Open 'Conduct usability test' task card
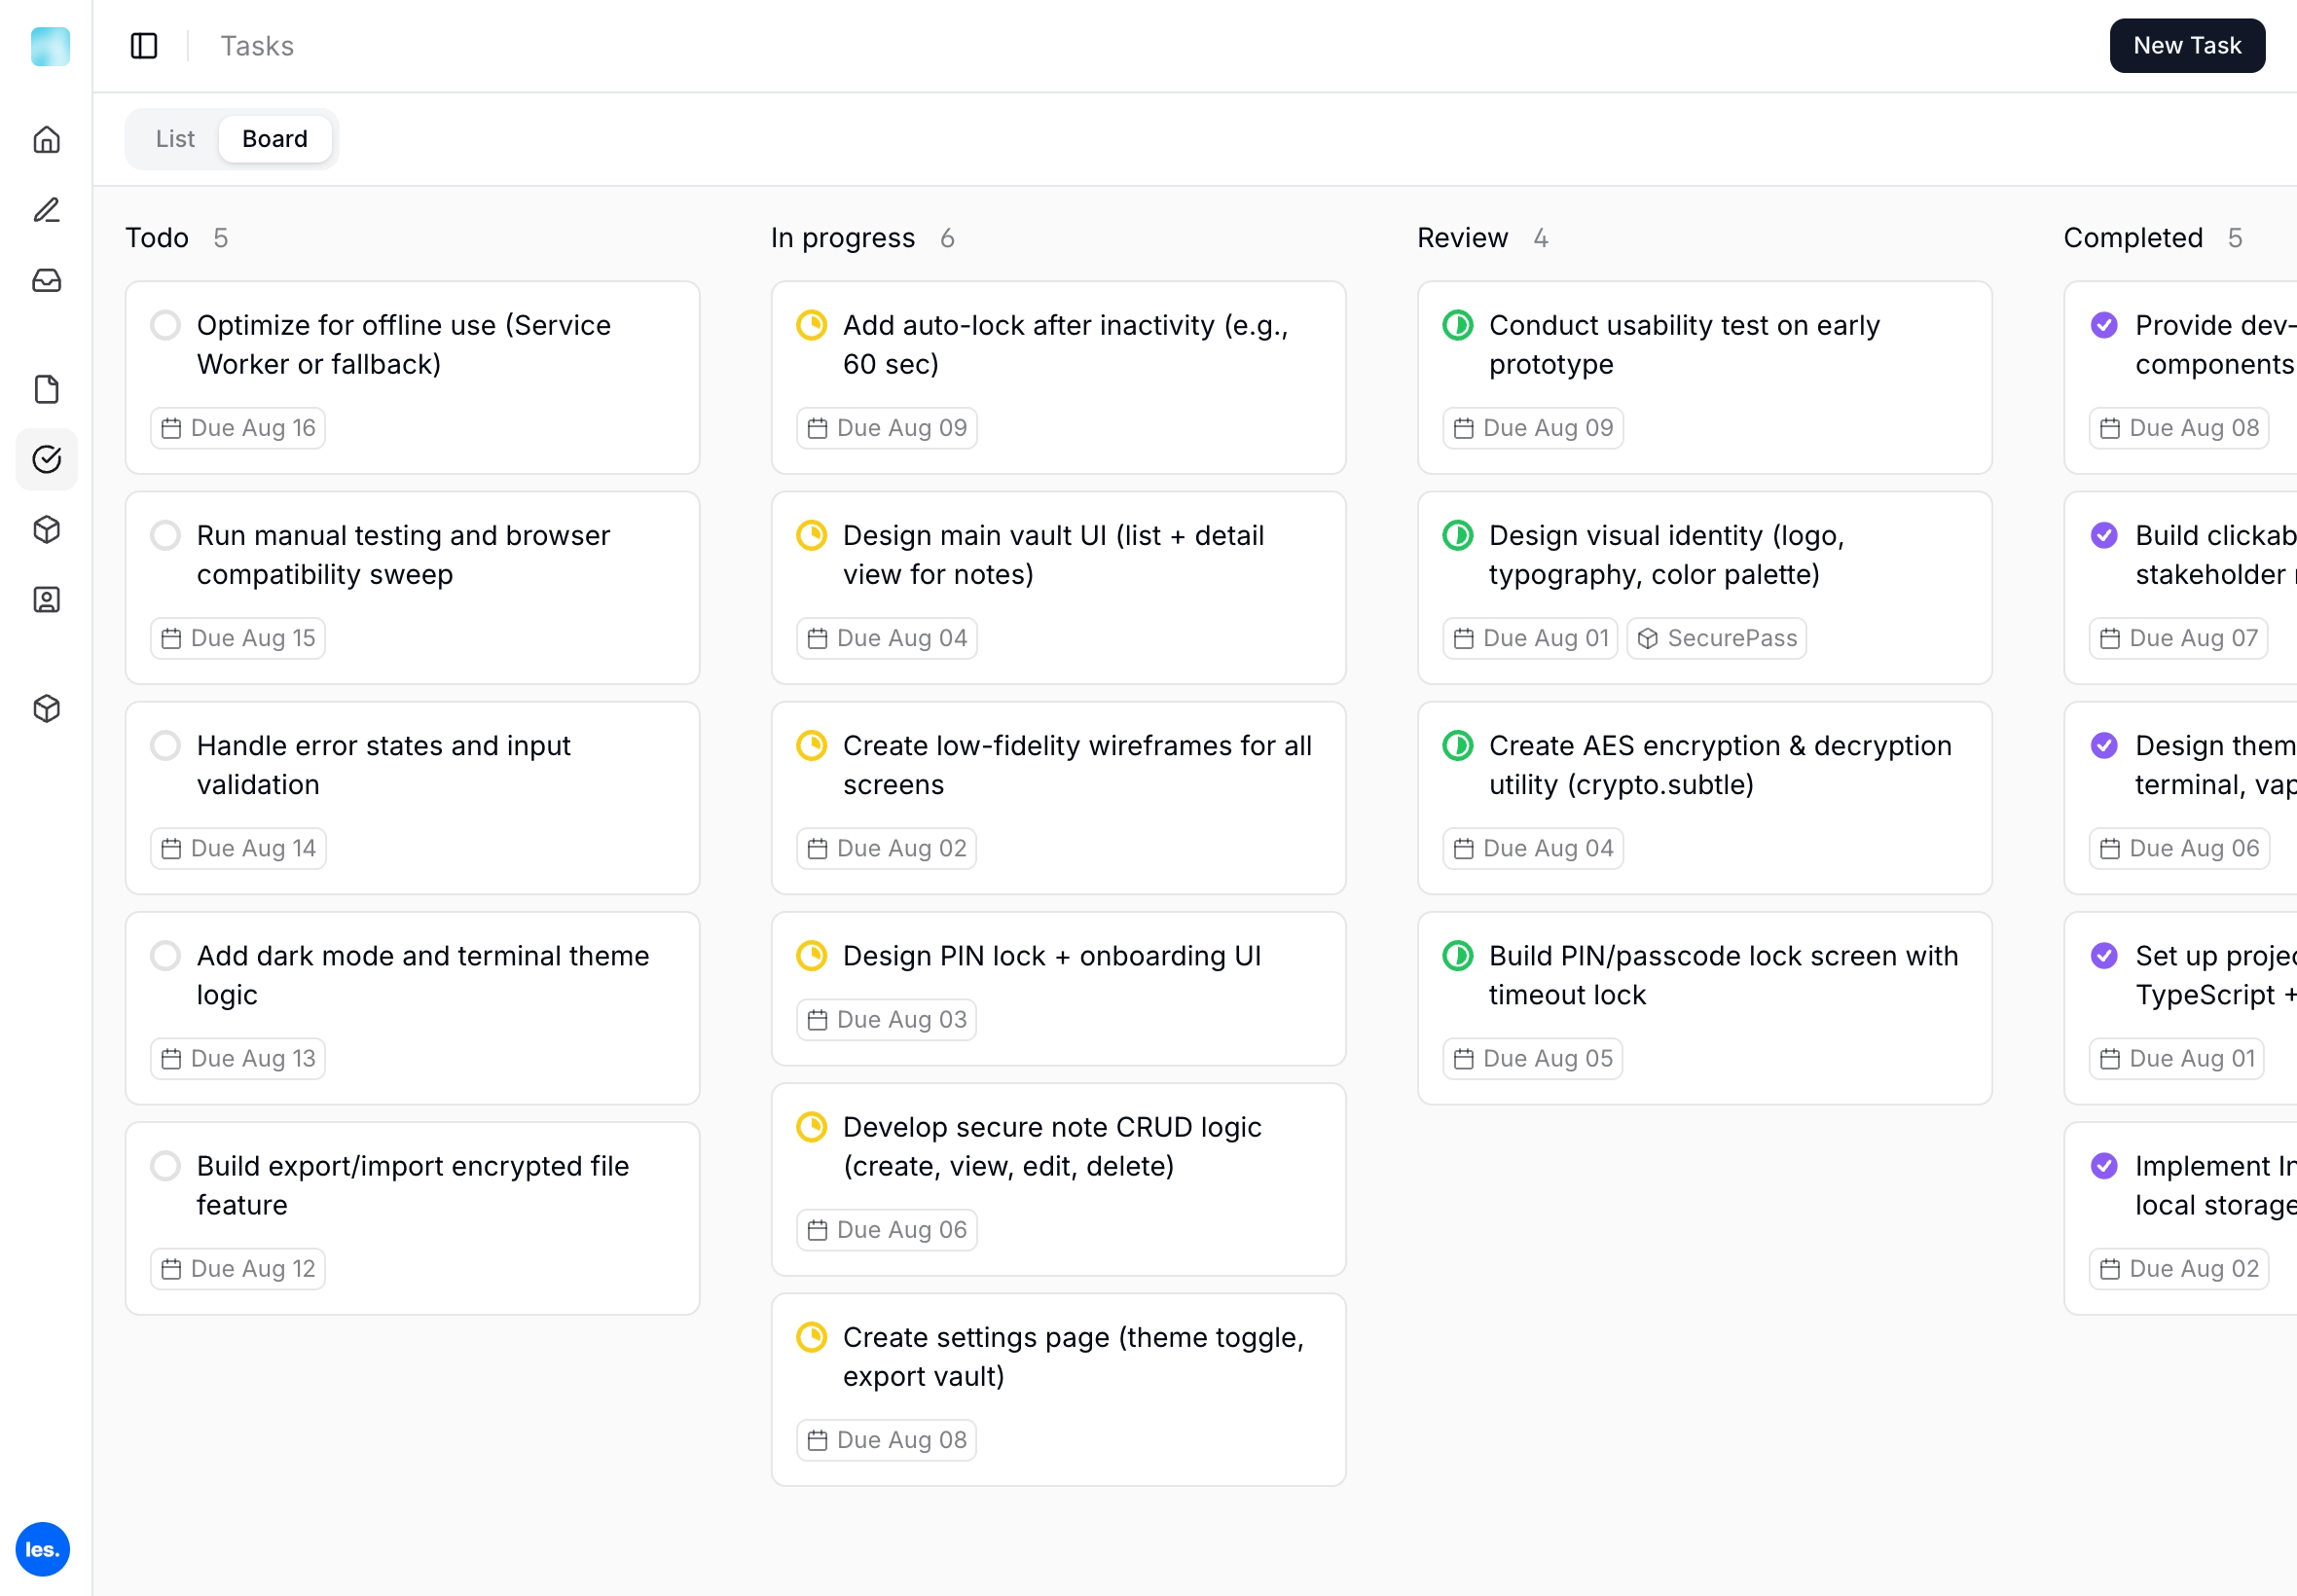This screenshot has height=1596, width=2297. 1704,377
